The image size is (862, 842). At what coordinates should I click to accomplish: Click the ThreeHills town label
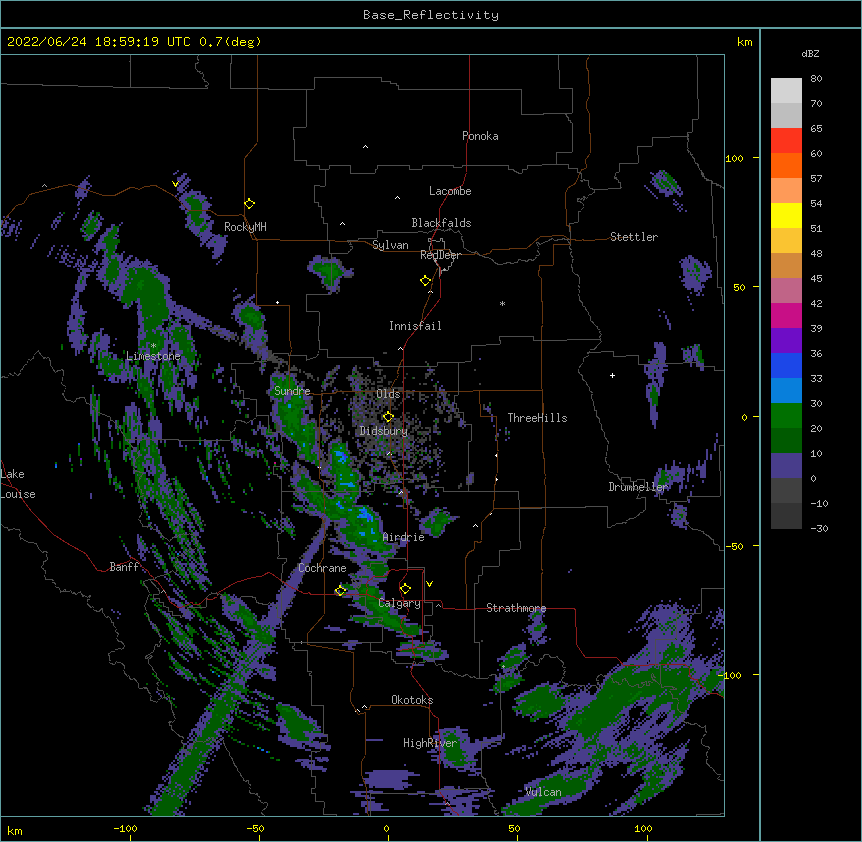pyautogui.click(x=537, y=418)
